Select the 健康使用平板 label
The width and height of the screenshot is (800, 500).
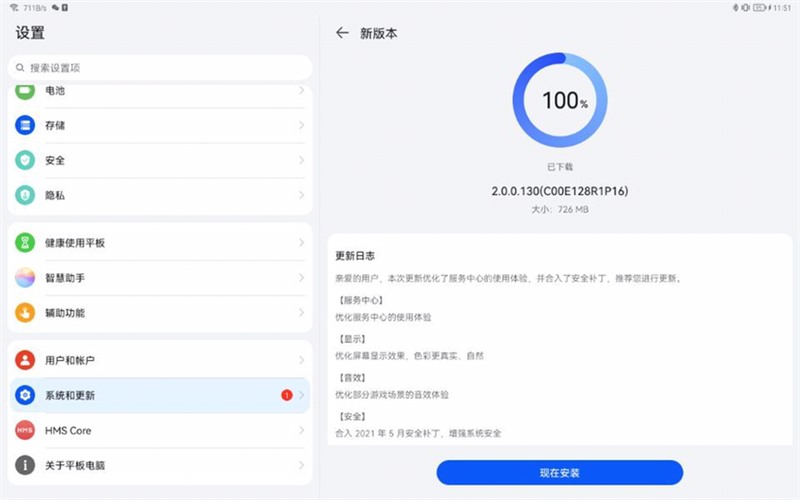point(75,243)
